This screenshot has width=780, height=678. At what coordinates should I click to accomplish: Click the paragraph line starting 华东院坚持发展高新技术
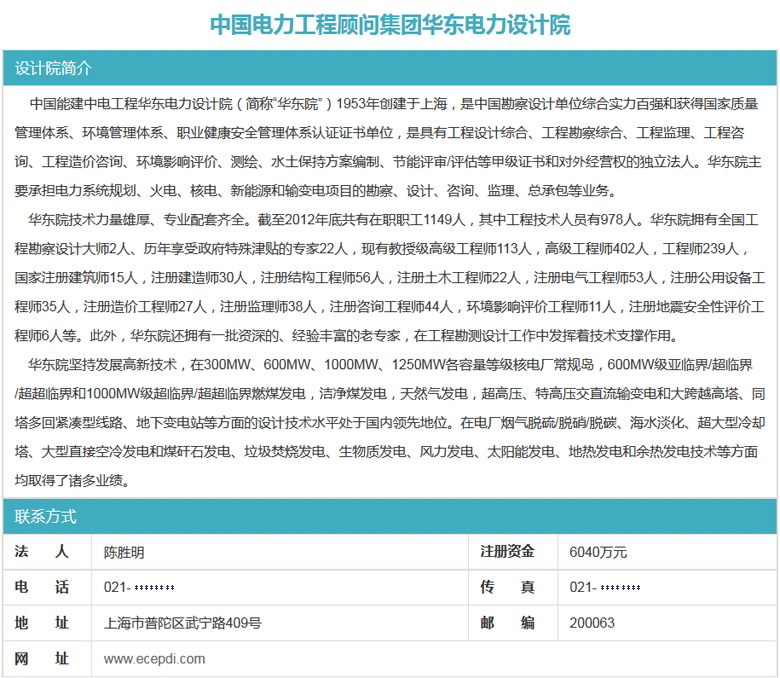click(390, 365)
